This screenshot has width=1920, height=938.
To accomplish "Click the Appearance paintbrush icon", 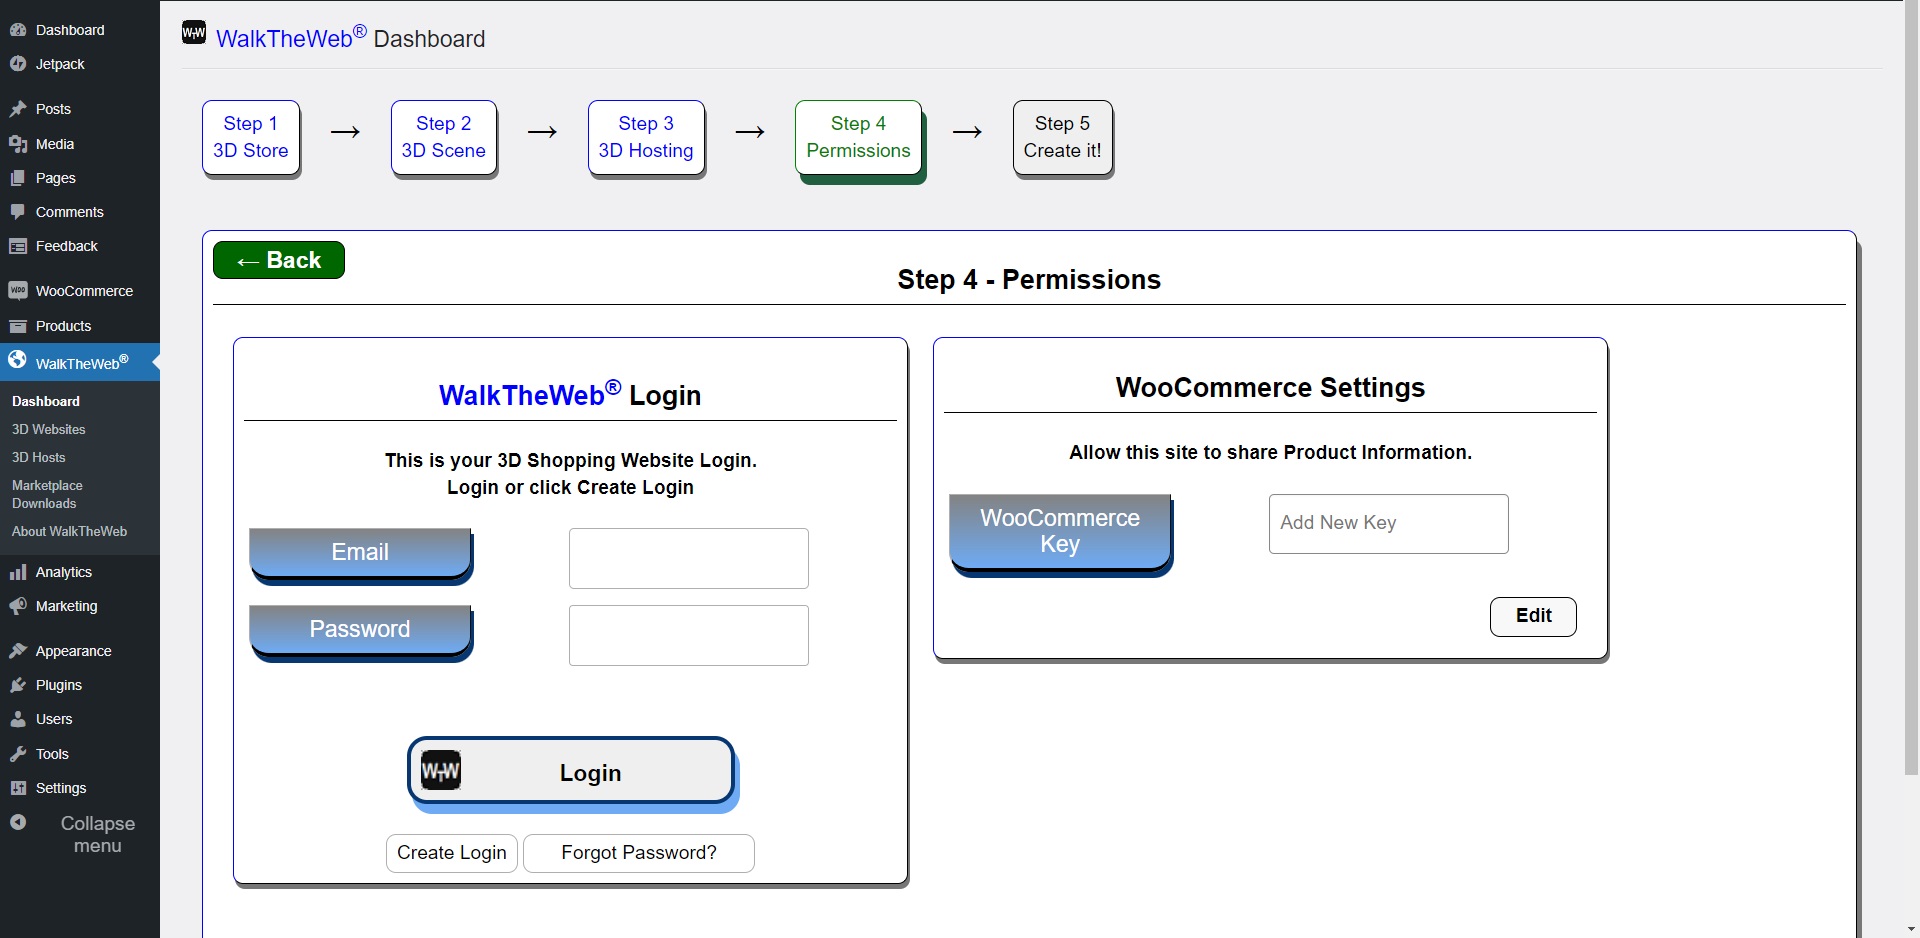I will point(18,651).
